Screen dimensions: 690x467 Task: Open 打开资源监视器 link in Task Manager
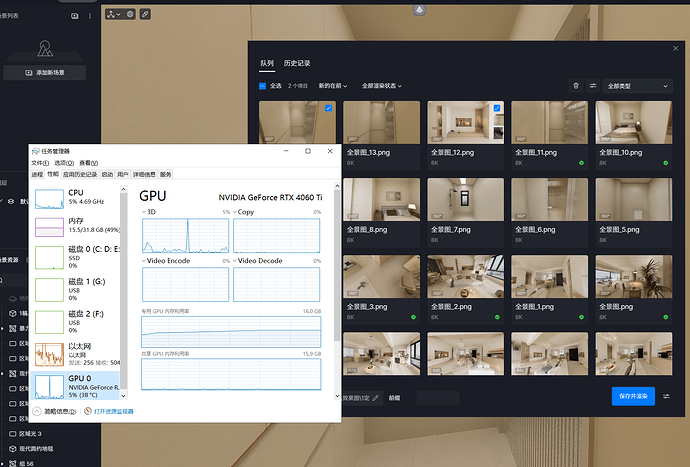coord(113,410)
